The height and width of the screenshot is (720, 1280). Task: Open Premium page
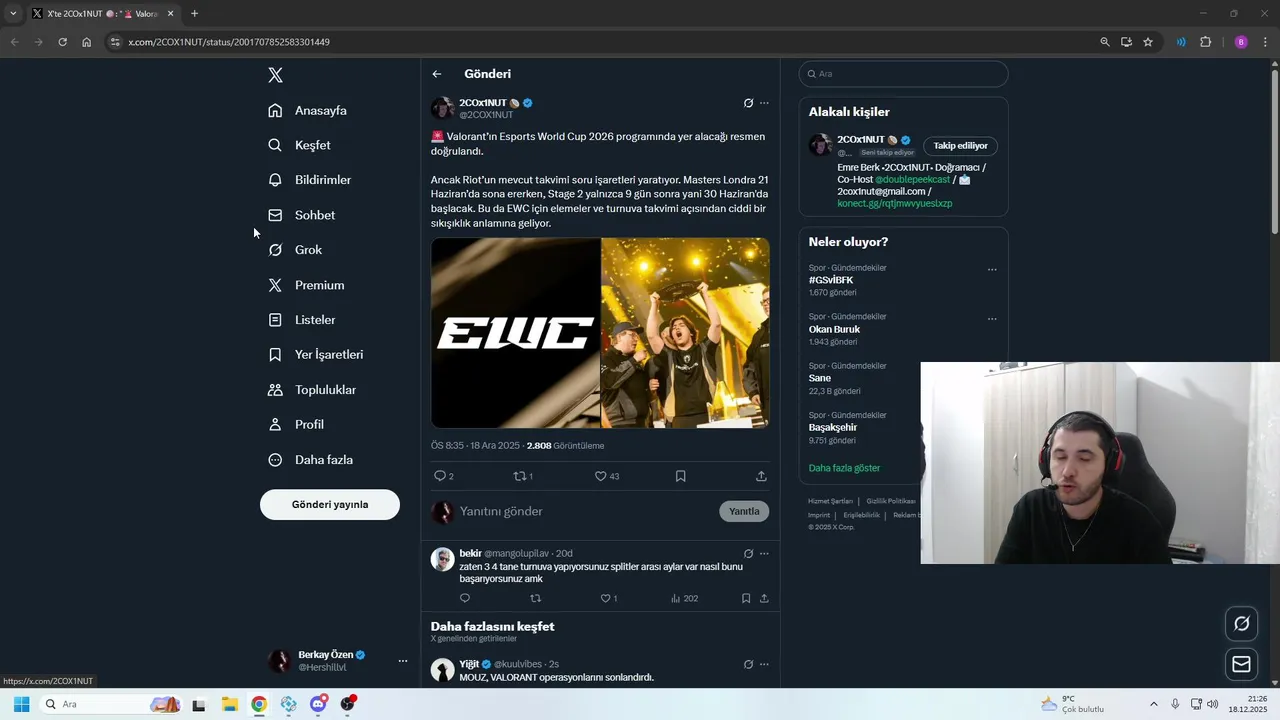click(306, 285)
